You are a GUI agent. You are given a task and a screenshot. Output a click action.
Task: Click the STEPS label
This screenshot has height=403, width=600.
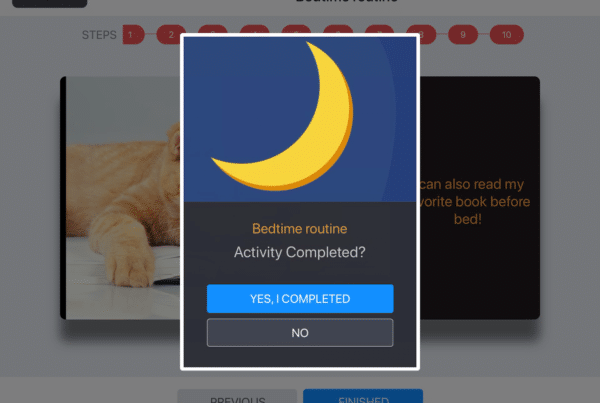(x=99, y=35)
